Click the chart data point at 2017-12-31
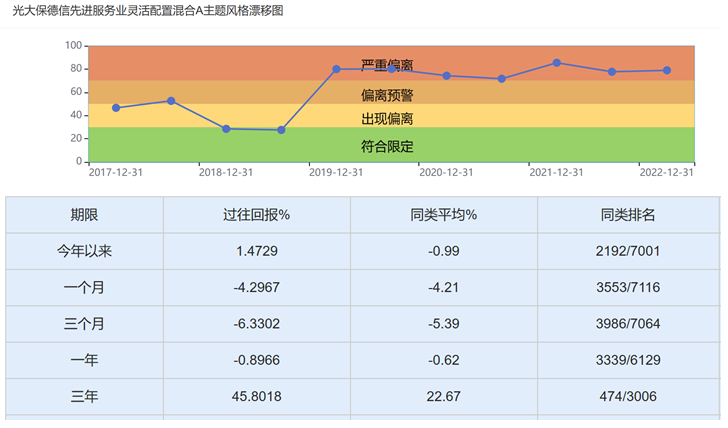Screen dimensions: 728x428 [116, 108]
